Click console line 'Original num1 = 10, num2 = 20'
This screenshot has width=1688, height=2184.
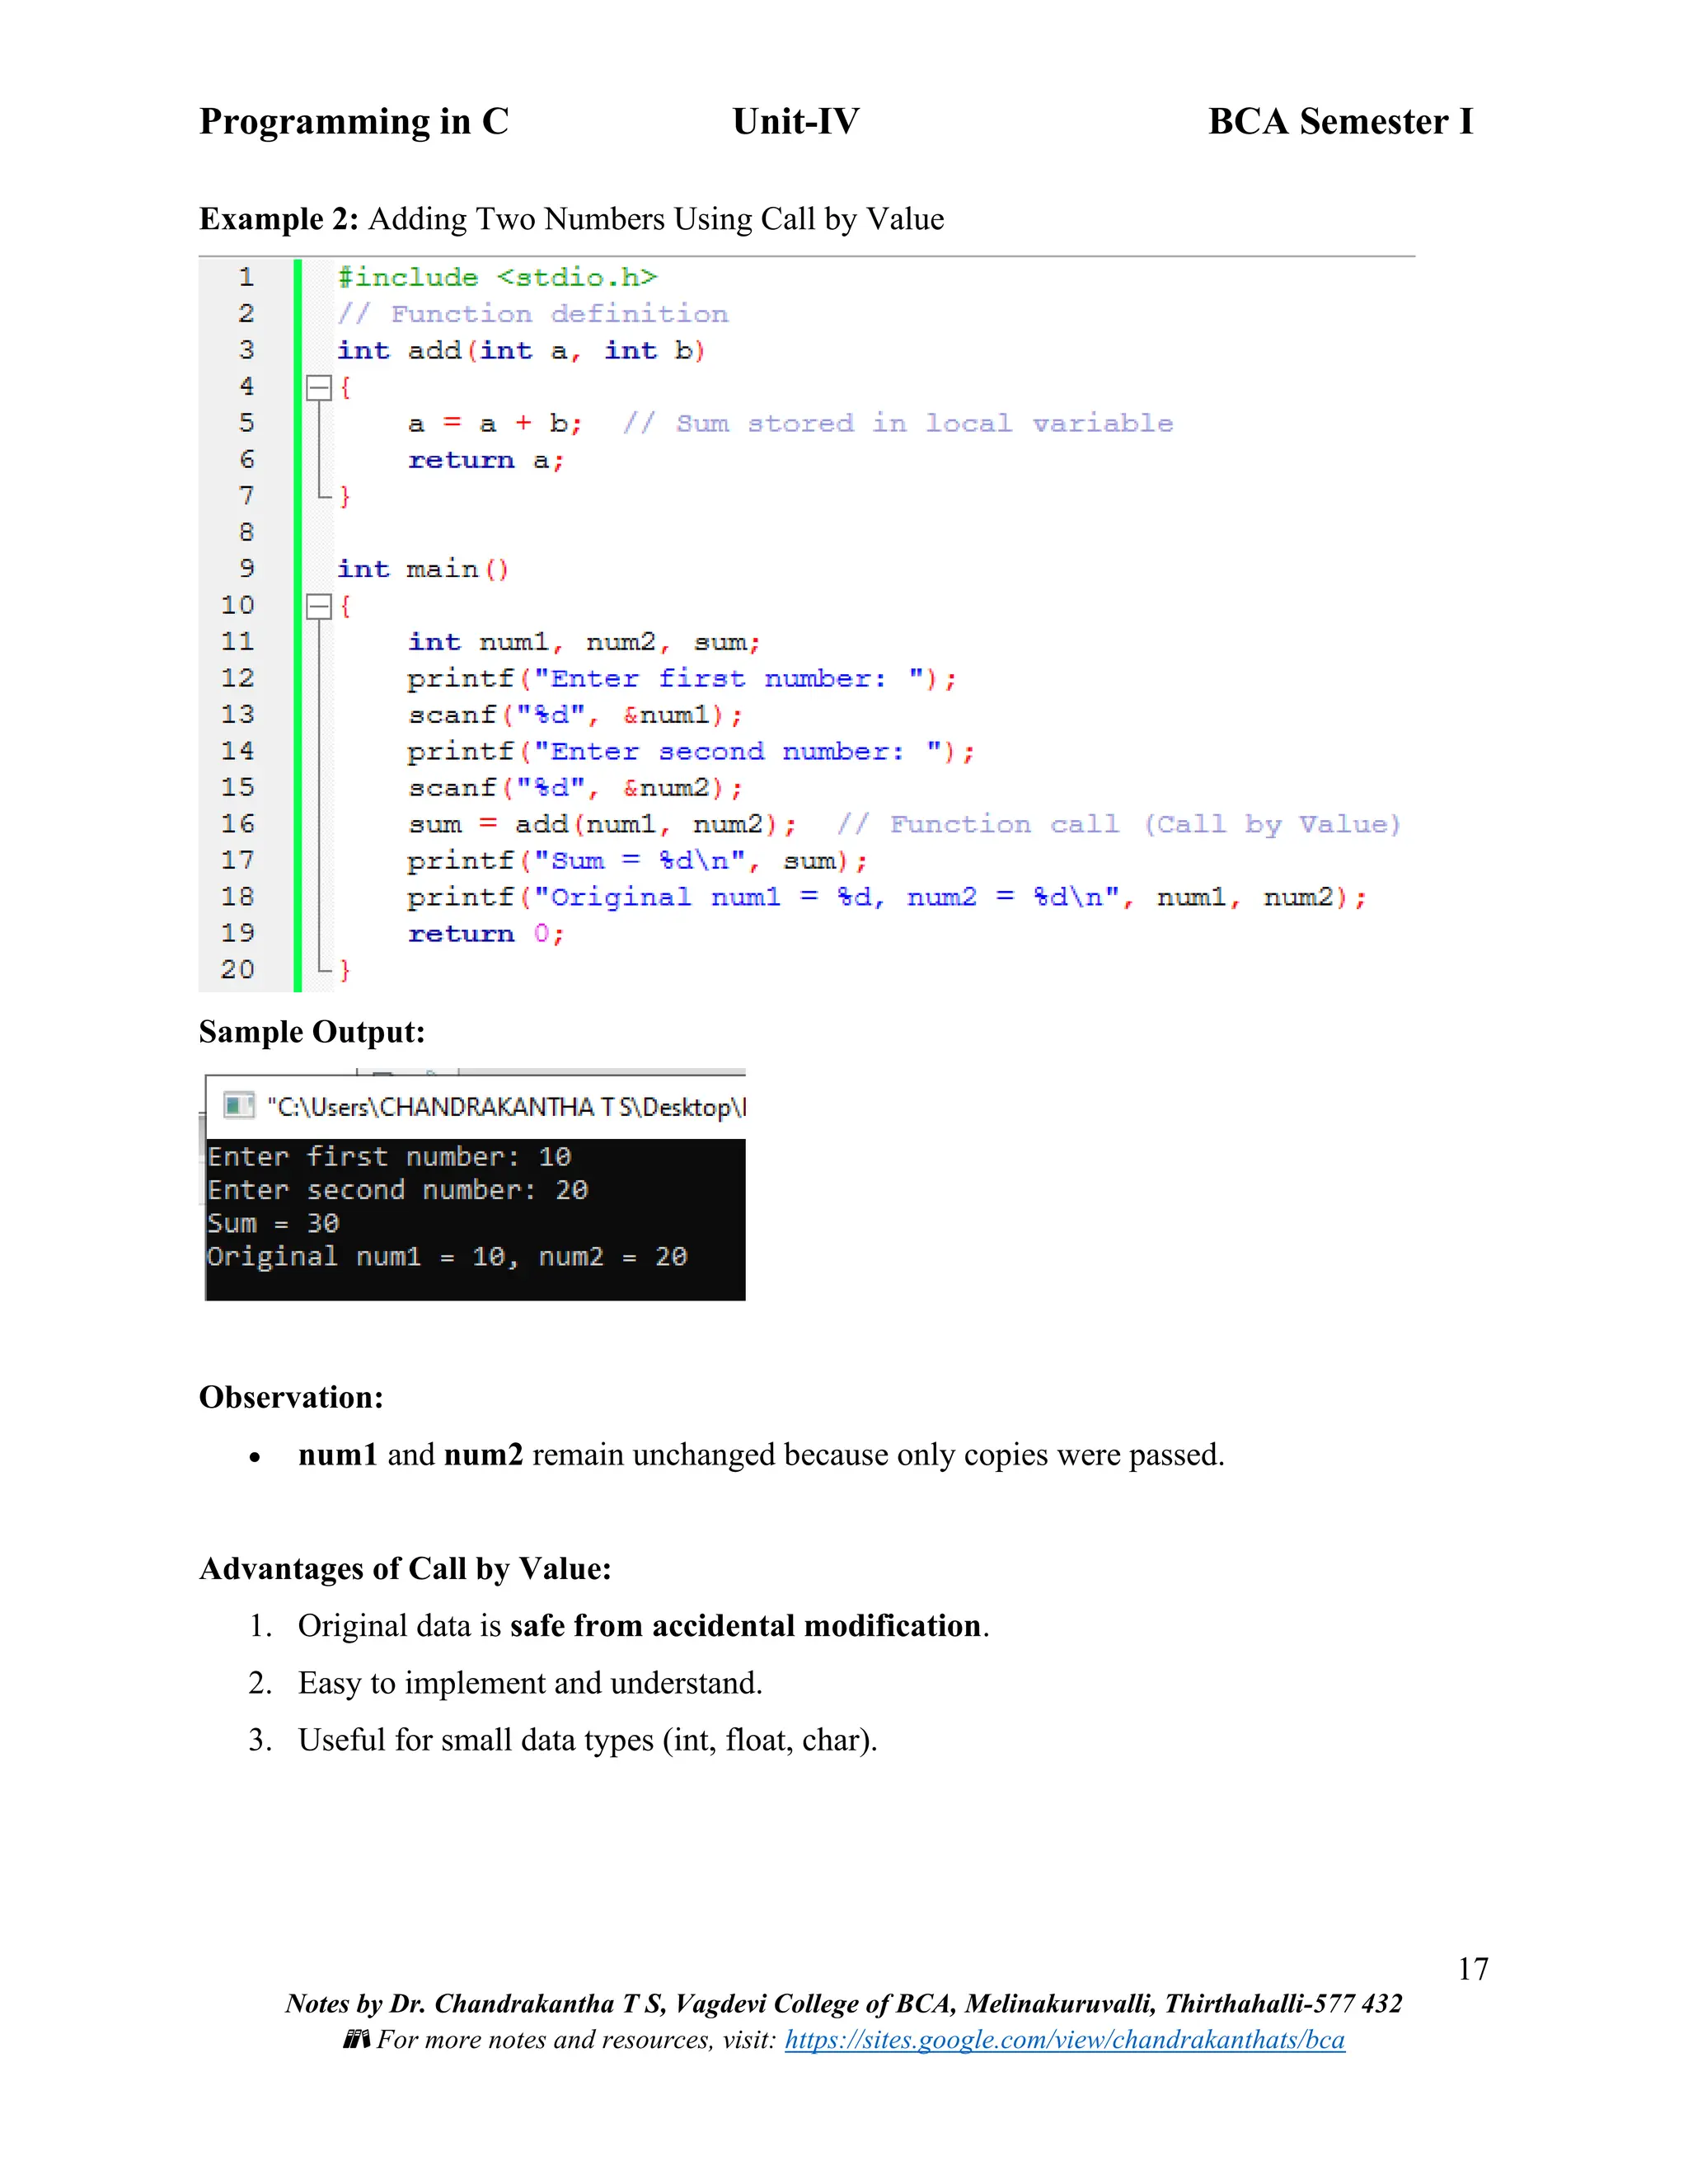[x=447, y=1257]
